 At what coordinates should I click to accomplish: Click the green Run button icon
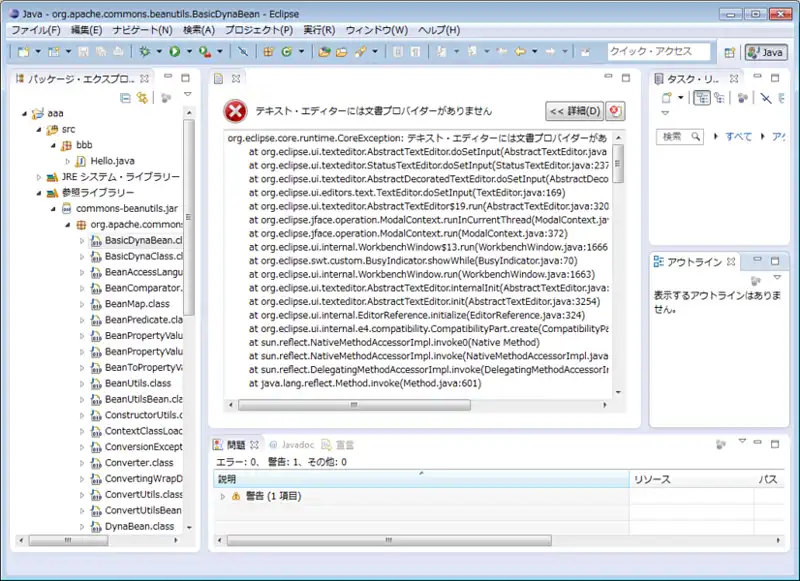175,52
